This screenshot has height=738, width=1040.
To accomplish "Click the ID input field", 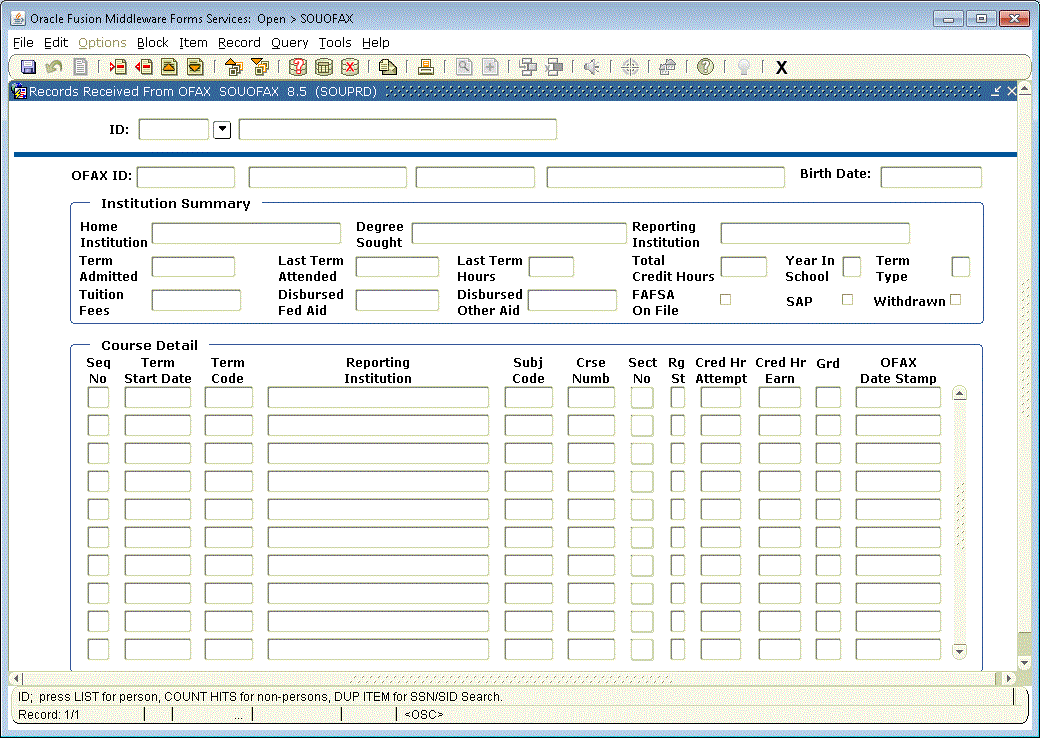I will (174, 129).
